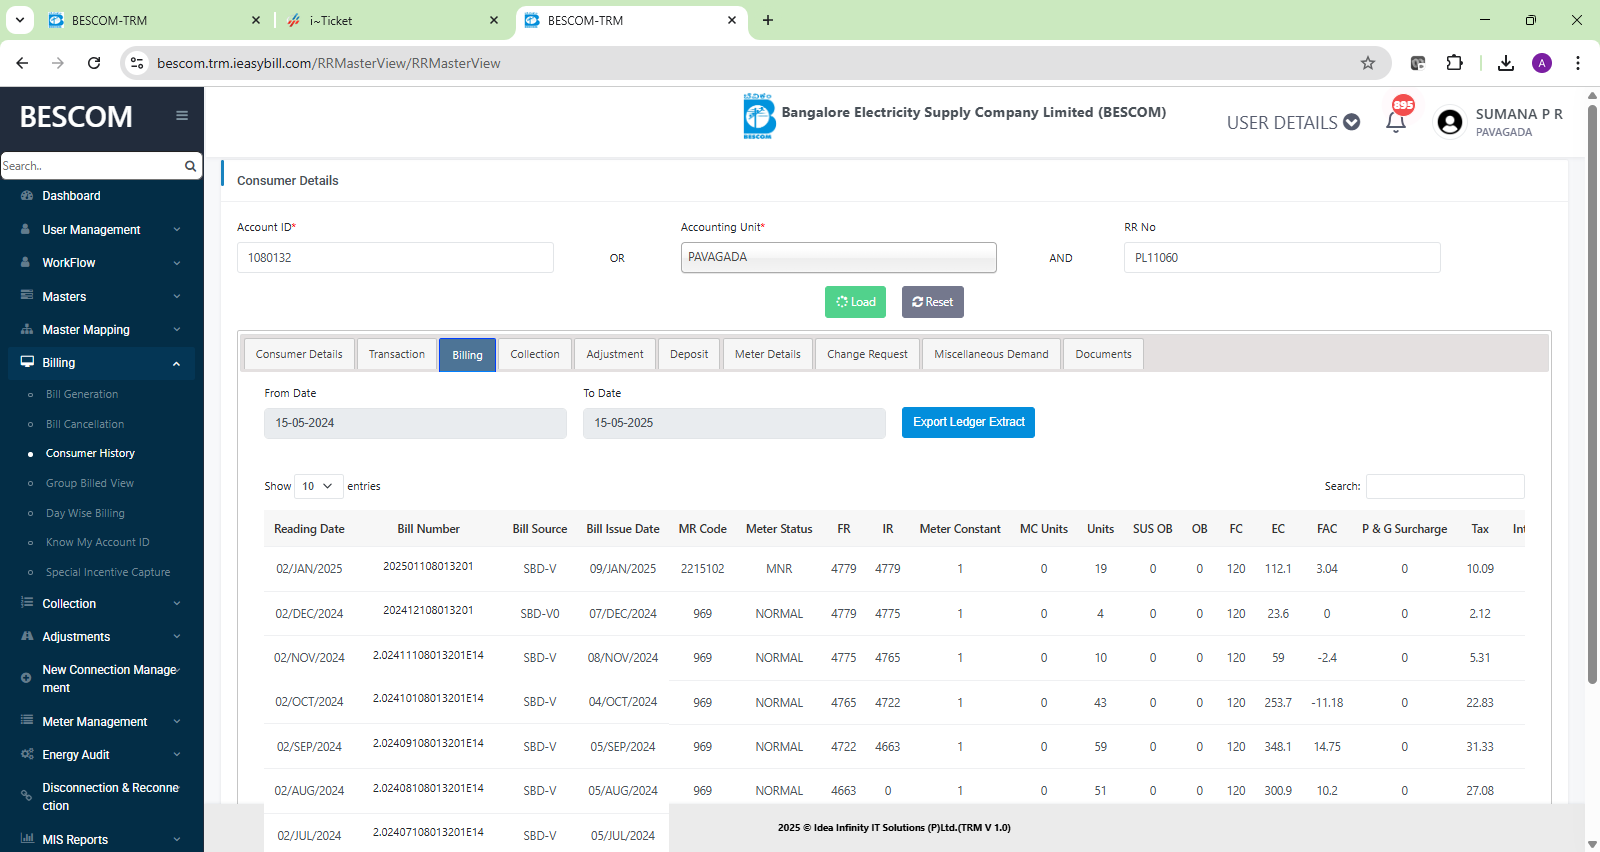The image size is (1600, 852).
Task: Open Day Wise Billing
Action: 85,513
